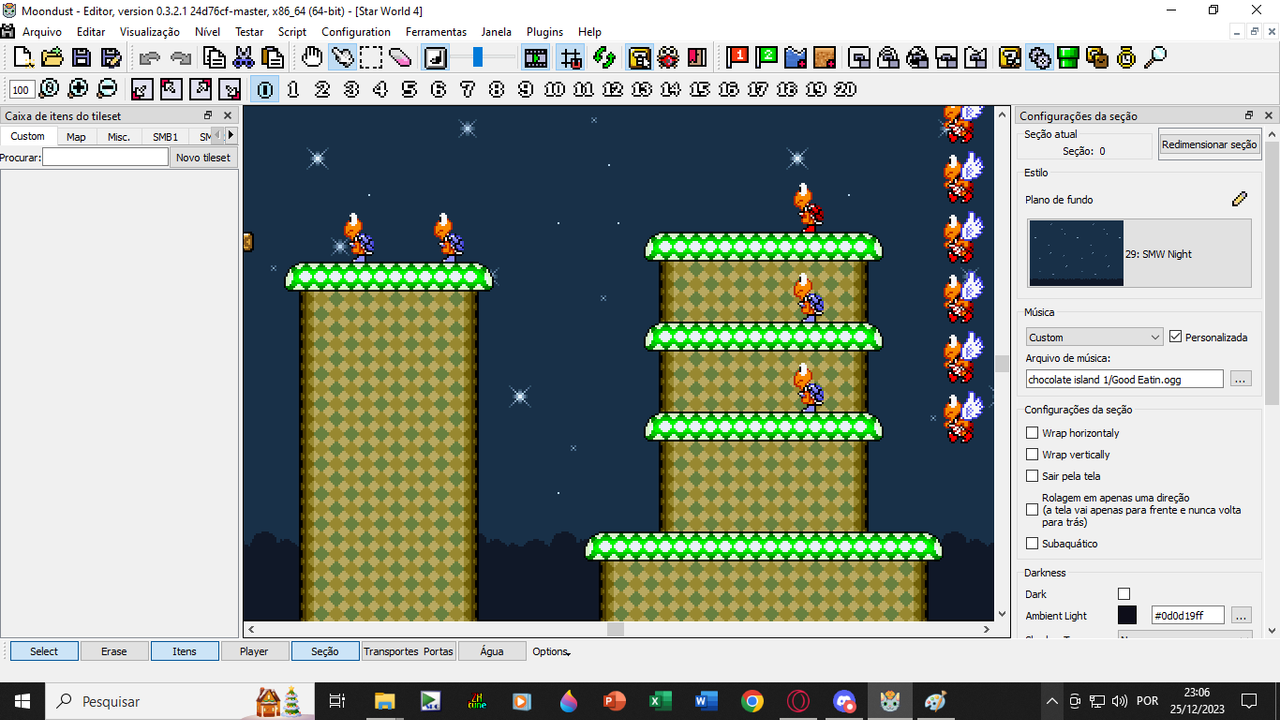Image resolution: width=1280 pixels, height=720 pixels.
Task: Reset zoom with the R magnifier
Action: point(49,89)
